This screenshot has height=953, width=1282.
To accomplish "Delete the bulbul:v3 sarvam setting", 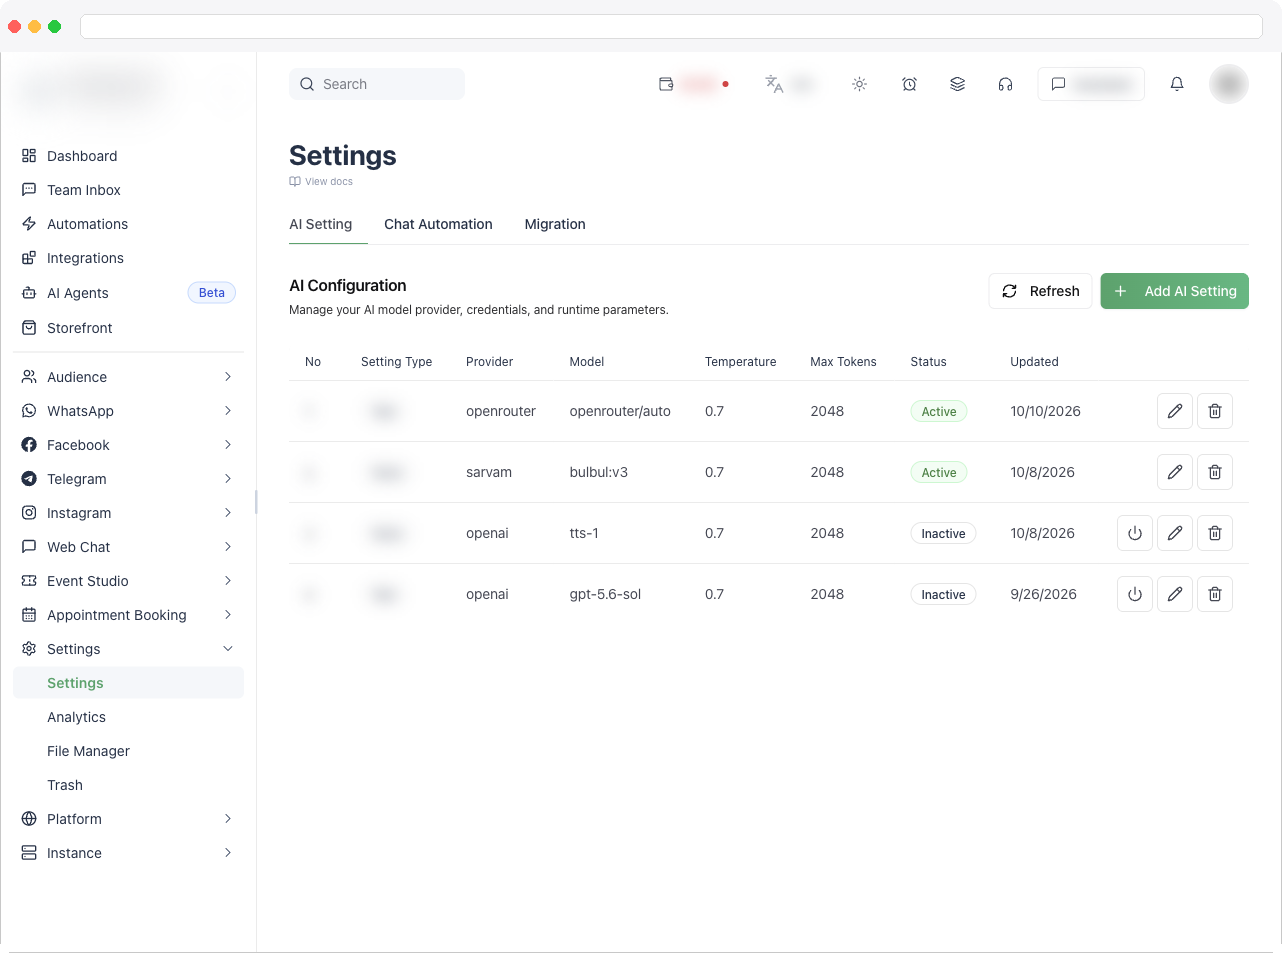I will (1215, 472).
